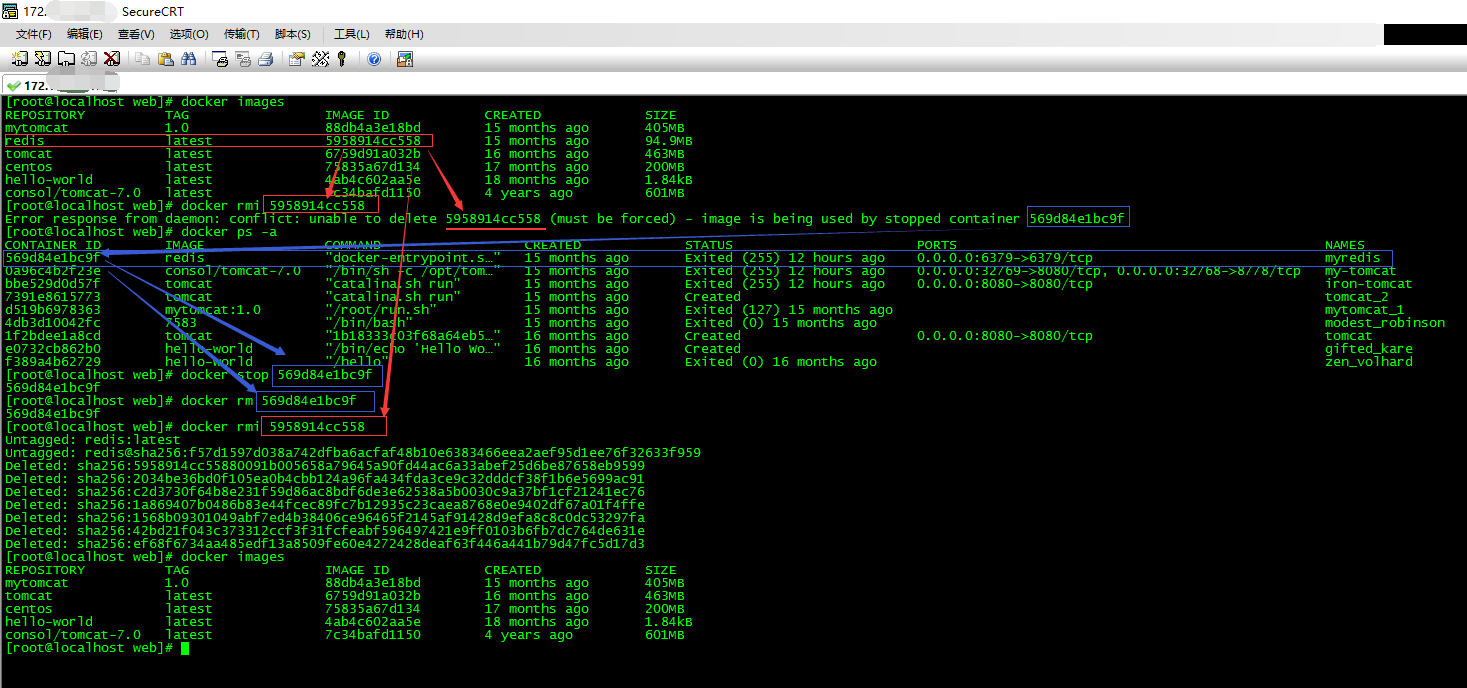Click the Public Key assistant key icon
1467x688 pixels.
(x=341, y=59)
